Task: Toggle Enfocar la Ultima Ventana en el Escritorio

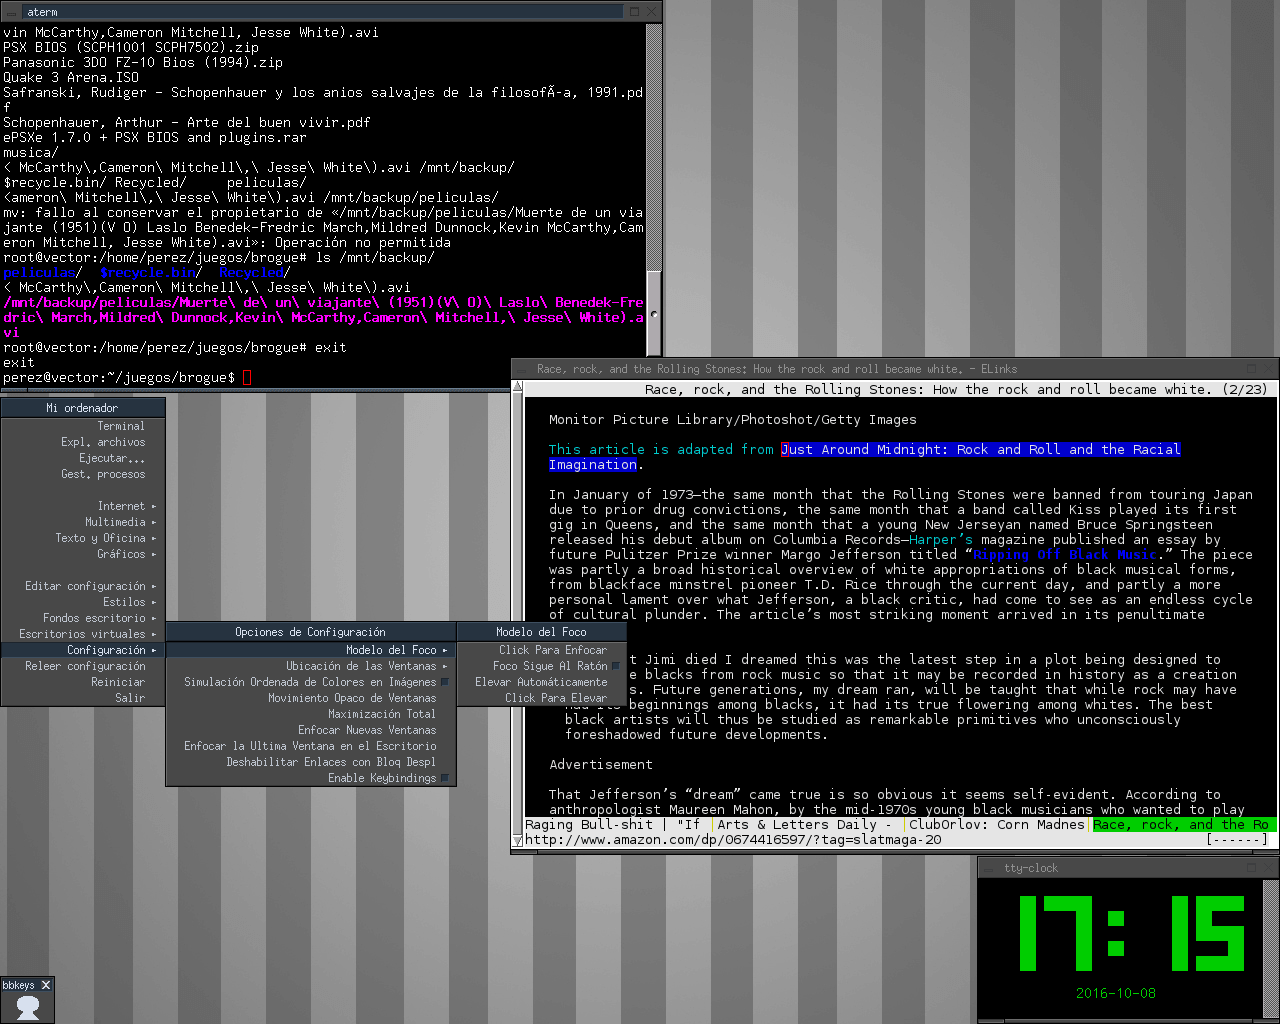Action: point(311,746)
